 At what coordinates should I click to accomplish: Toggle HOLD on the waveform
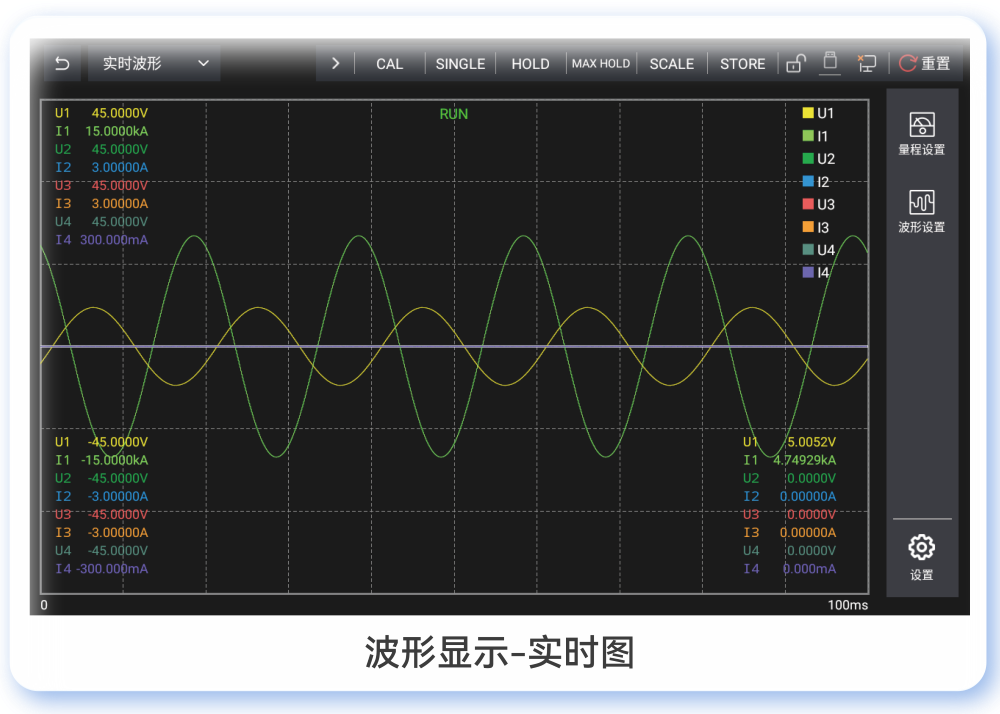pyautogui.click(x=530, y=63)
